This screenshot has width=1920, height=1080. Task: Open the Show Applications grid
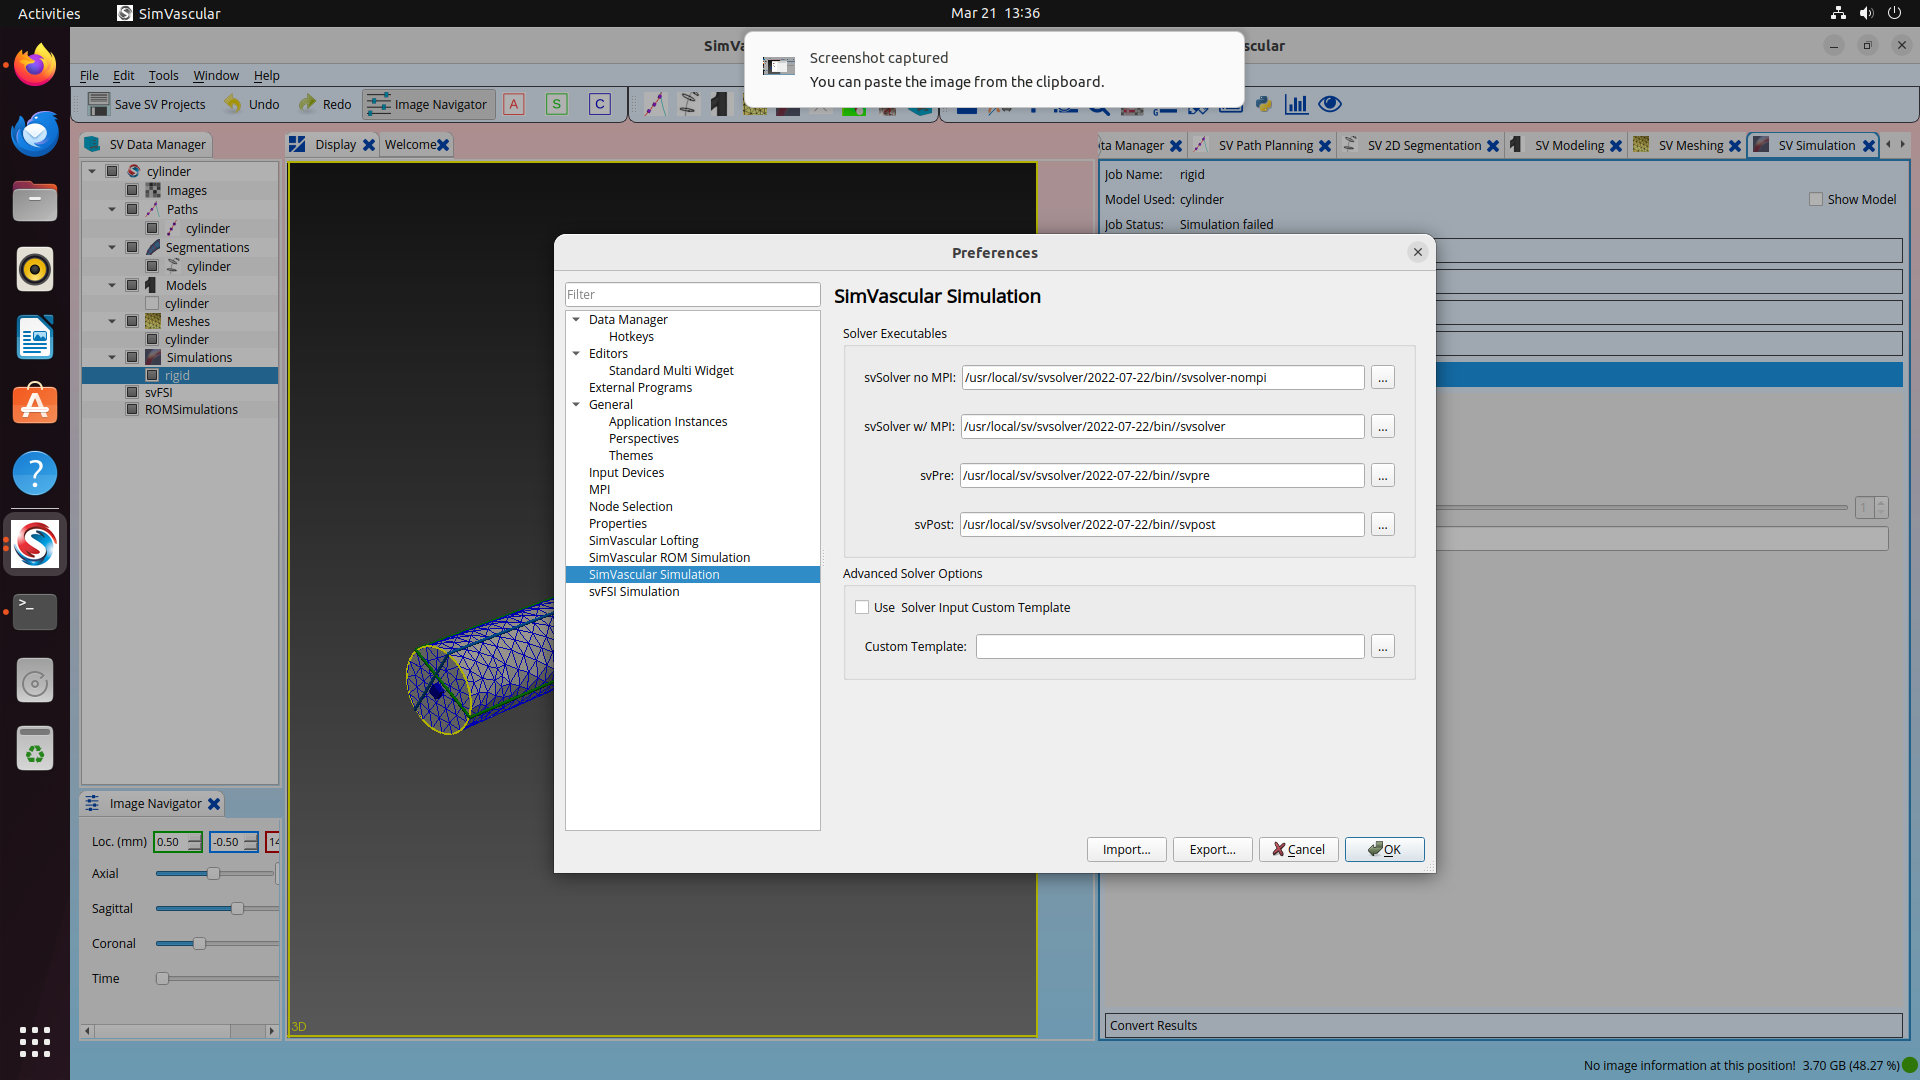click(35, 1042)
